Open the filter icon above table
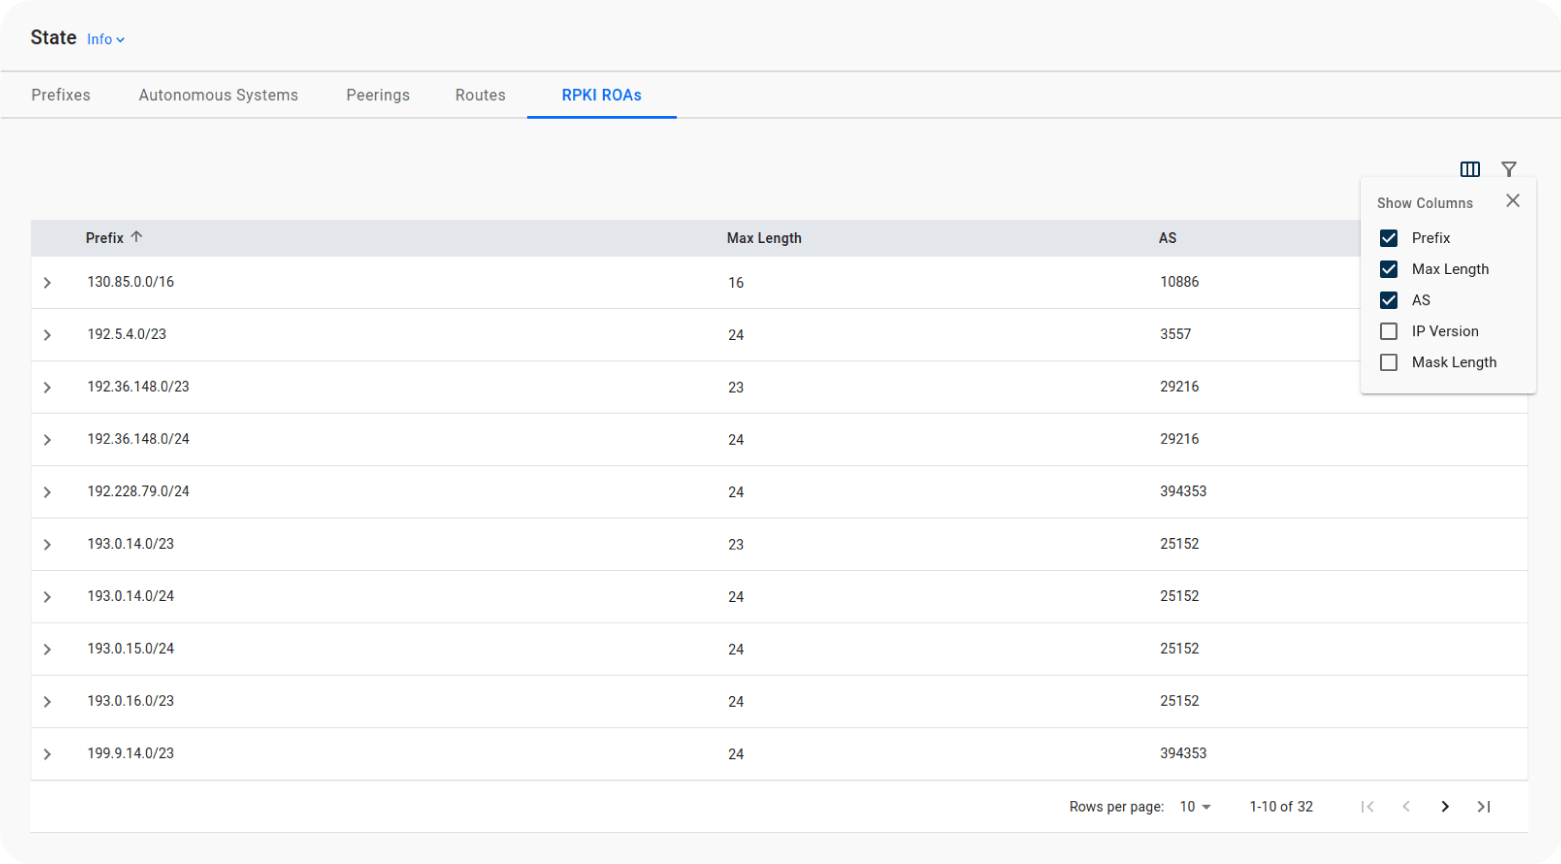The image size is (1561, 864). (x=1508, y=169)
